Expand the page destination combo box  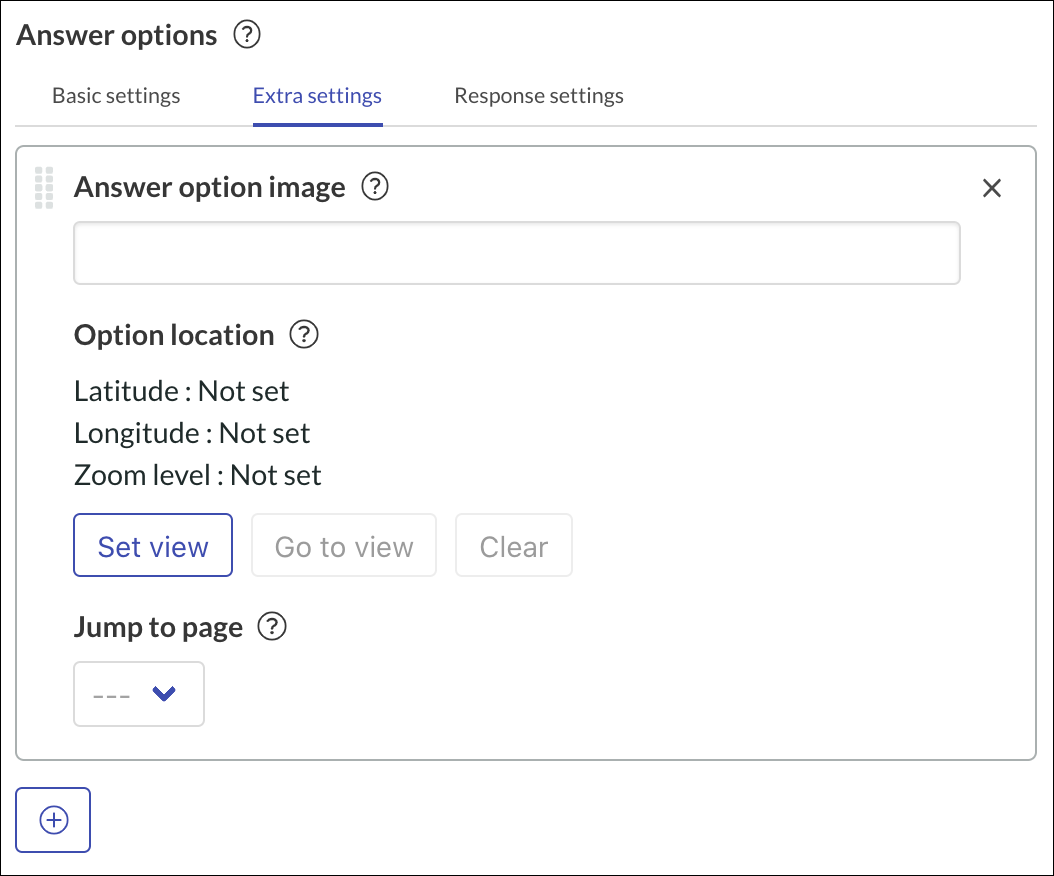138,694
